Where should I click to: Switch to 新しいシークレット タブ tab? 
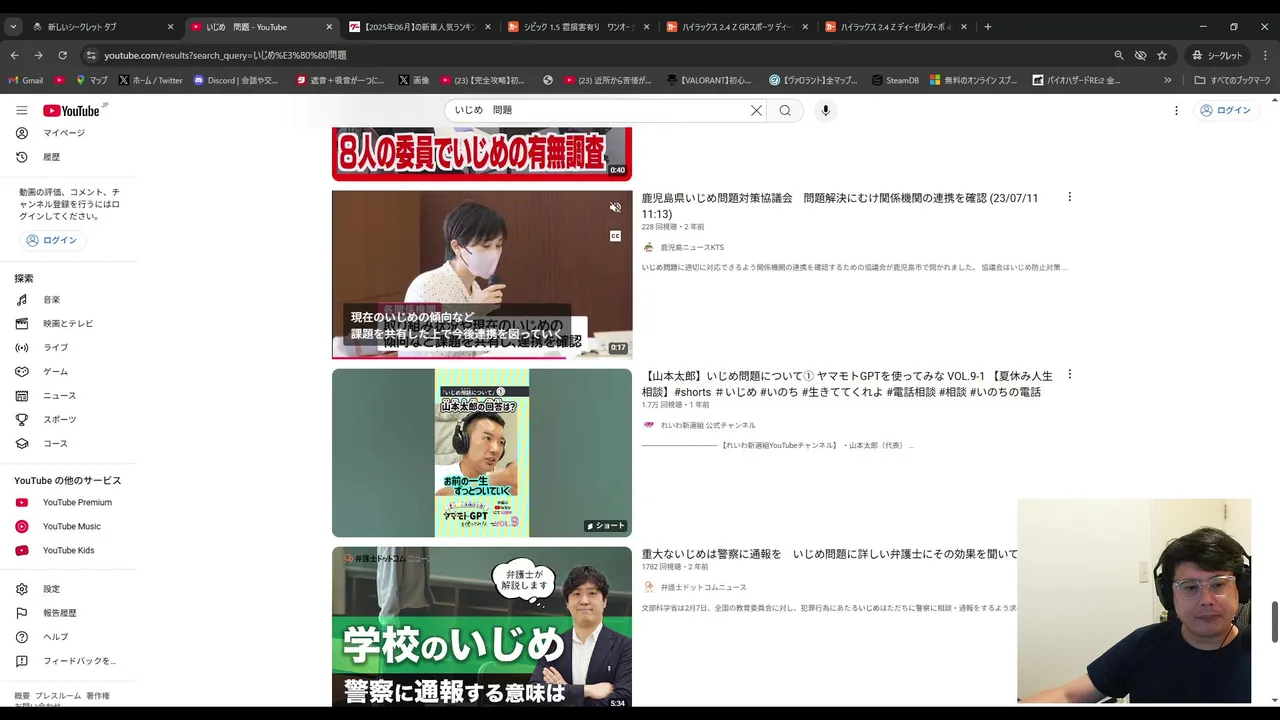100,27
